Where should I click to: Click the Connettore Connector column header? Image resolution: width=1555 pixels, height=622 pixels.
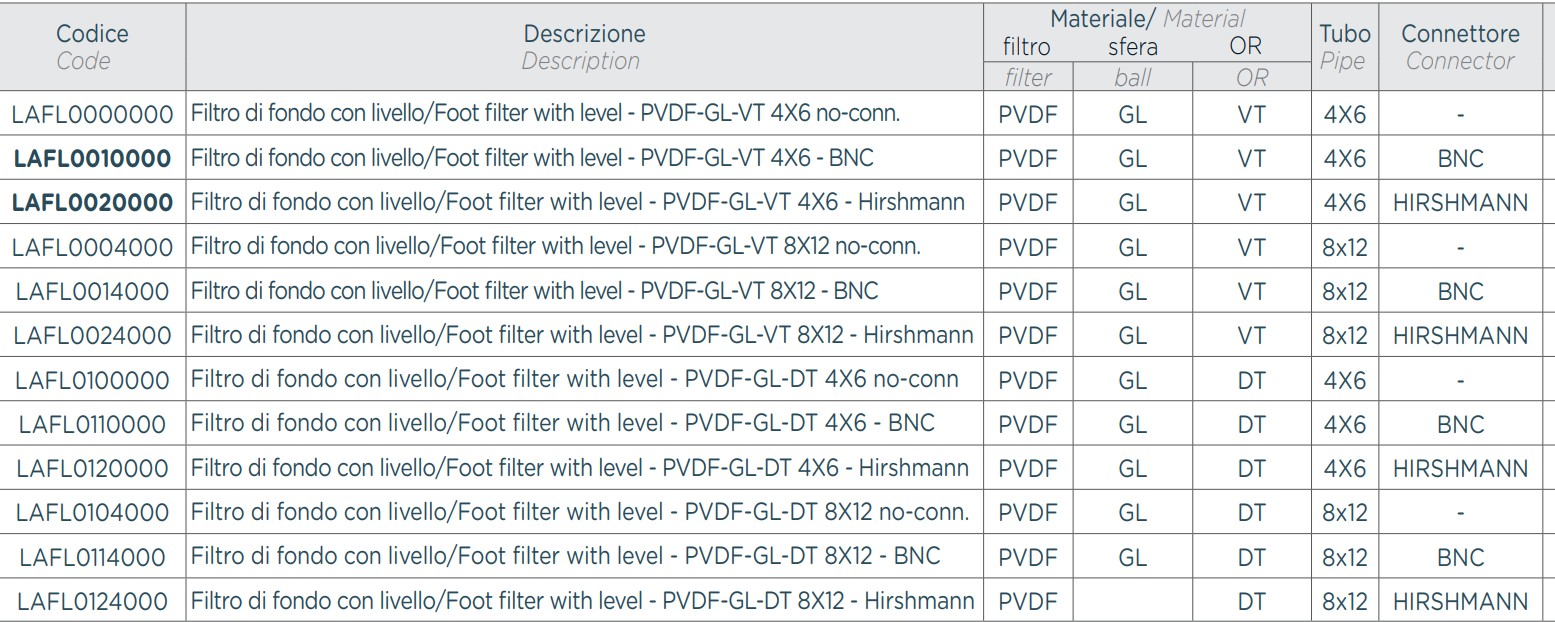click(x=1460, y=46)
